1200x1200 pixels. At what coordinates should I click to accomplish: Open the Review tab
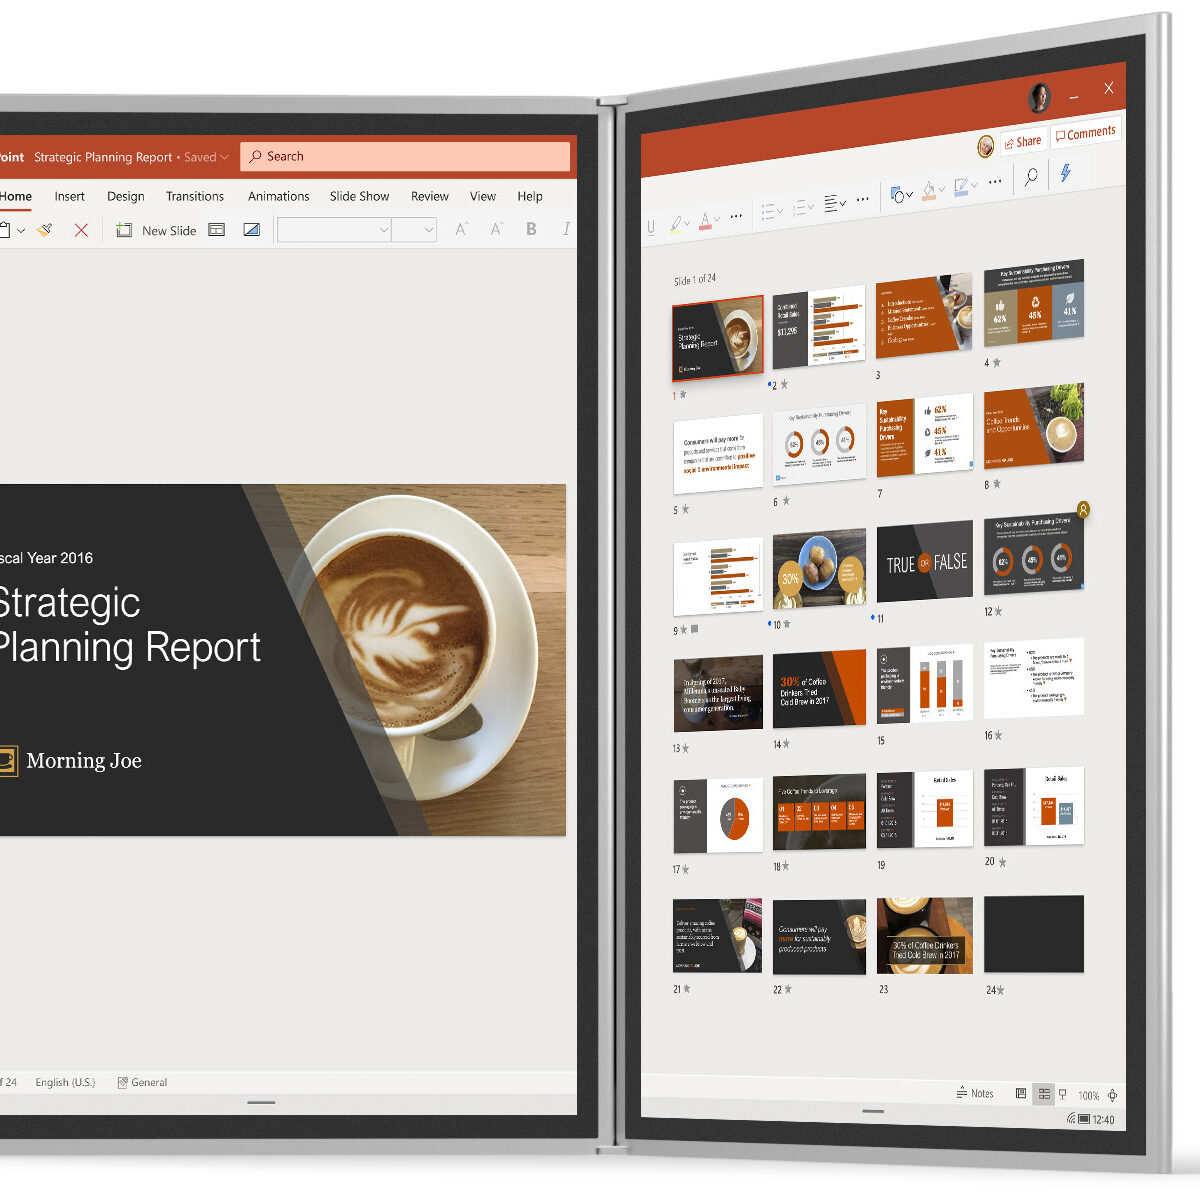pyautogui.click(x=430, y=196)
